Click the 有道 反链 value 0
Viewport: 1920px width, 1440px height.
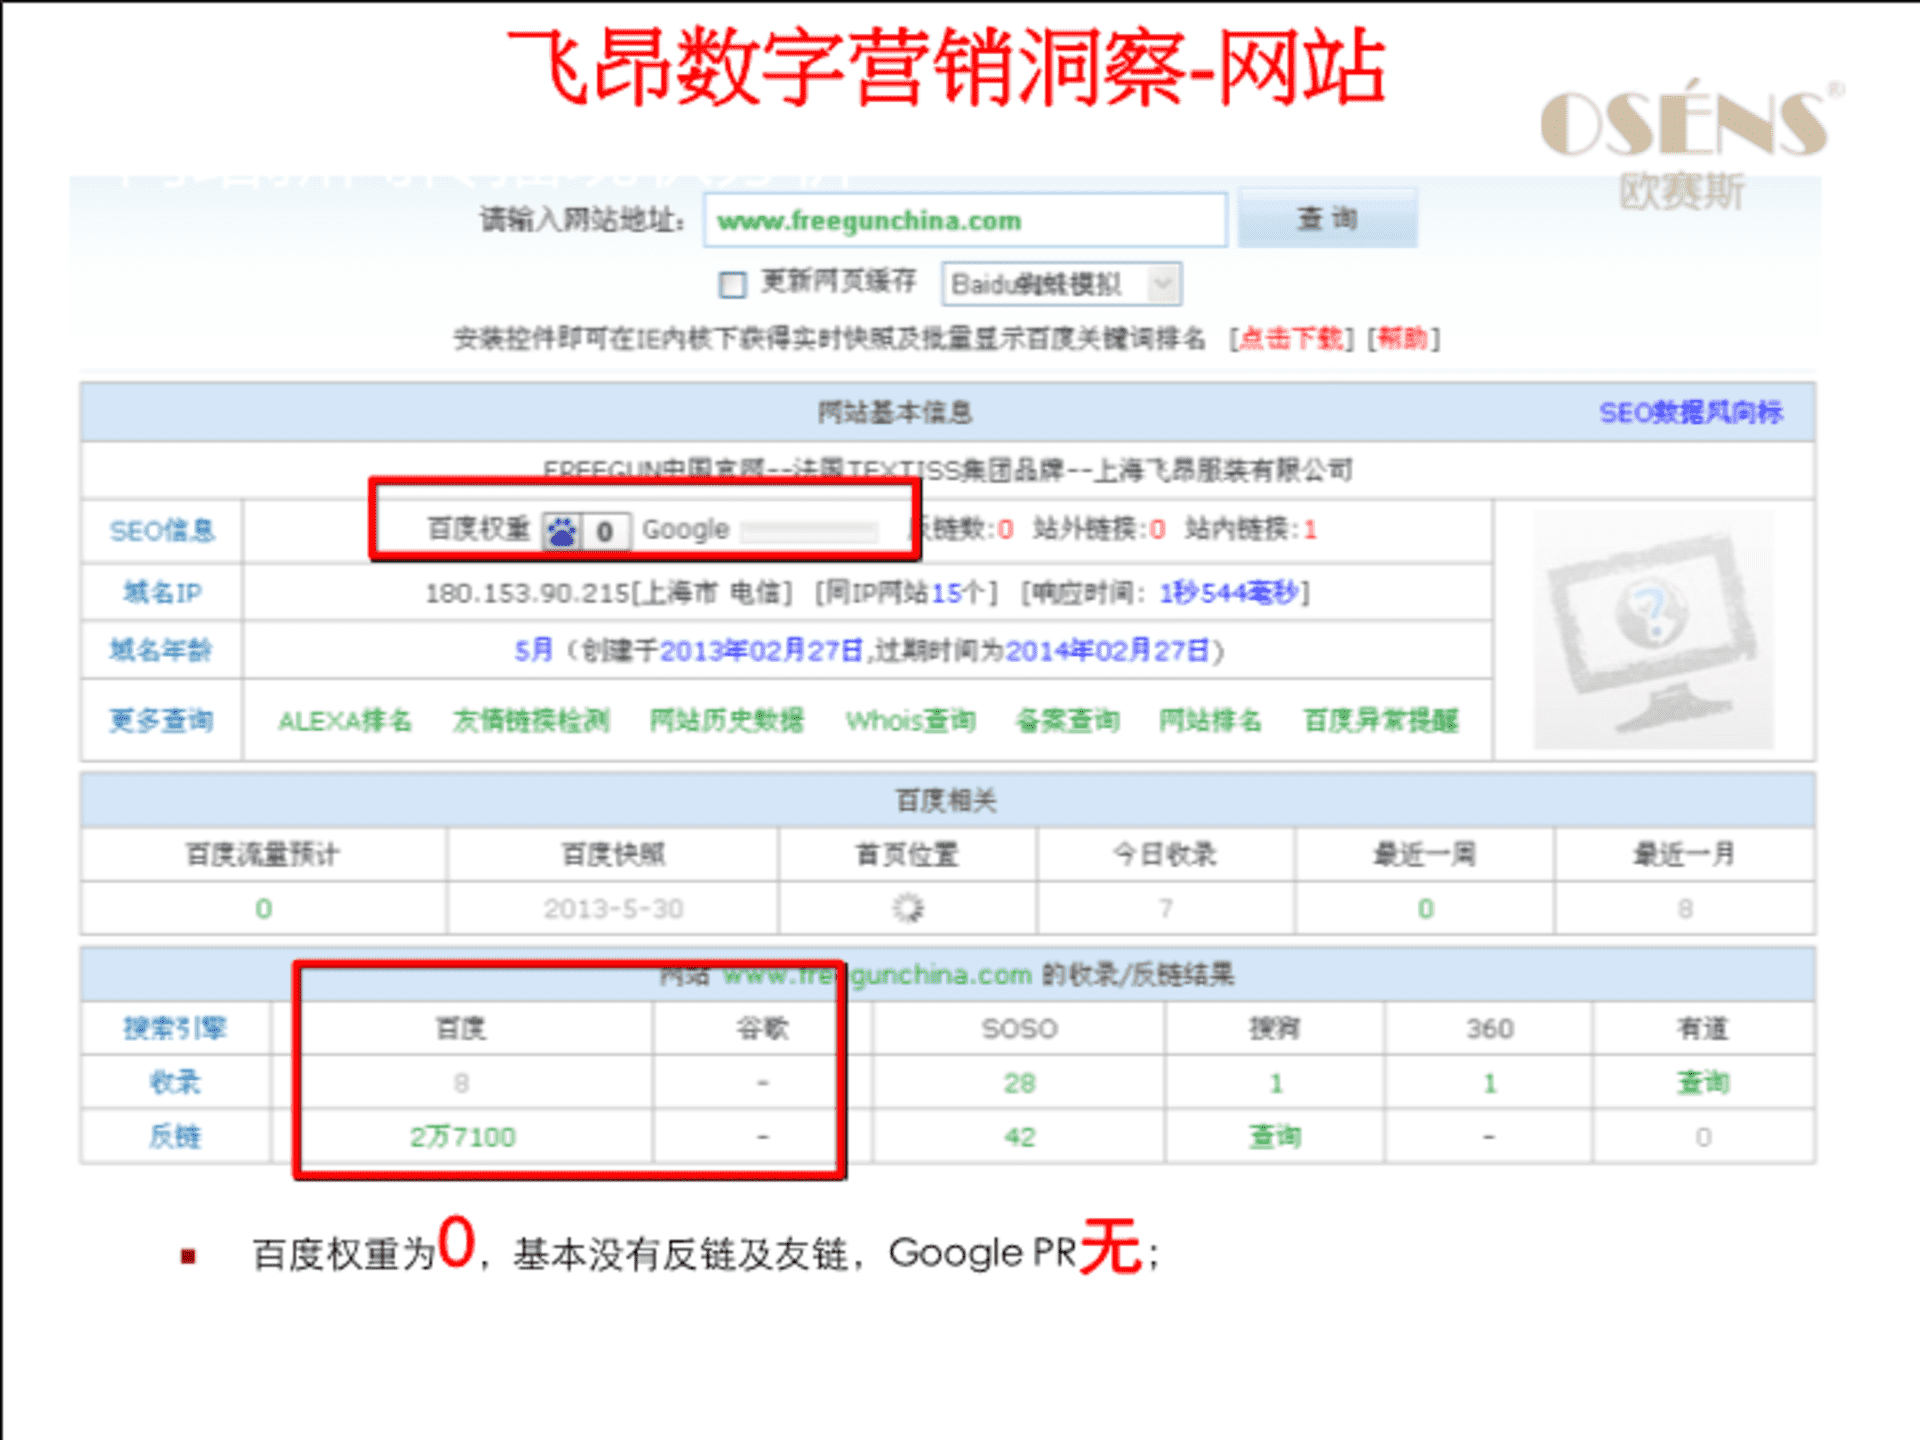click(1703, 1137)
